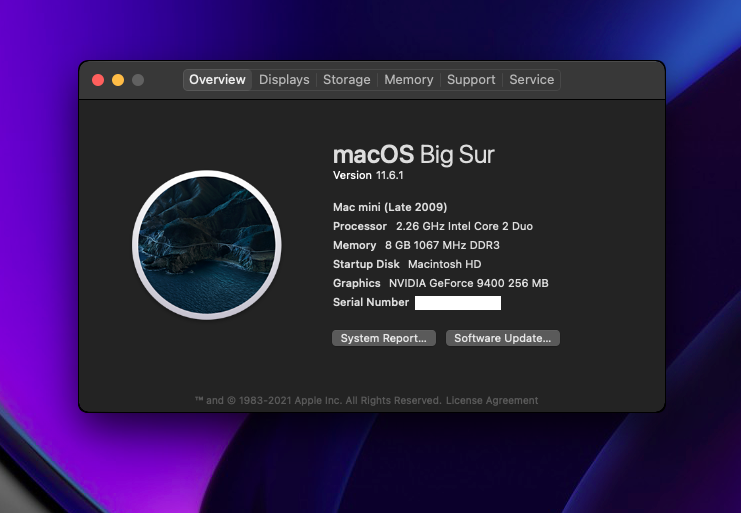741x513 pixels.
Task: Click the Processor label
Action: 360,226
